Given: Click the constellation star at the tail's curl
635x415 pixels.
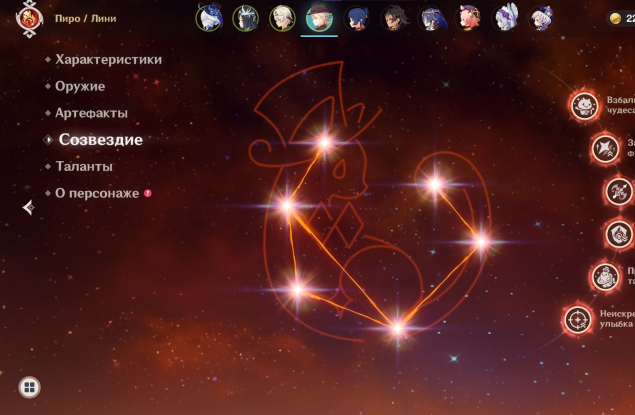Looking at the screenshot, I should 435,185.
